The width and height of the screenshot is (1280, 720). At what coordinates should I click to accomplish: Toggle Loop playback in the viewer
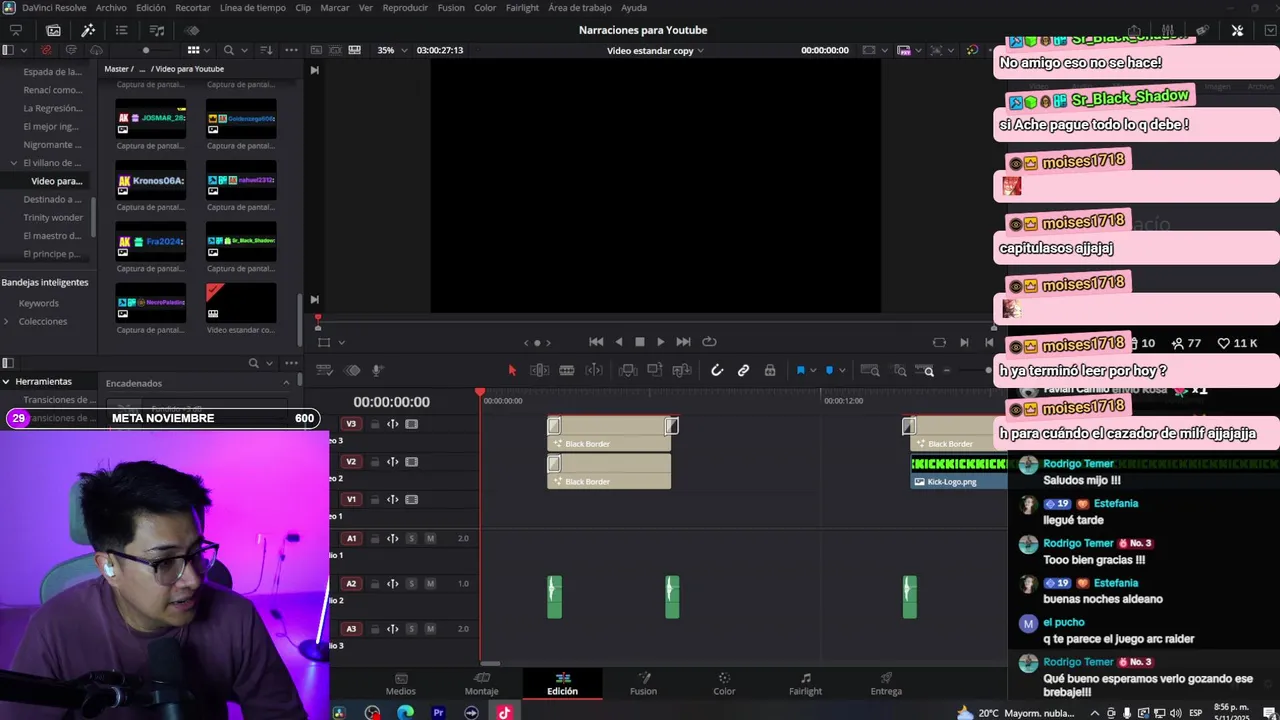[x=709, y=342]
